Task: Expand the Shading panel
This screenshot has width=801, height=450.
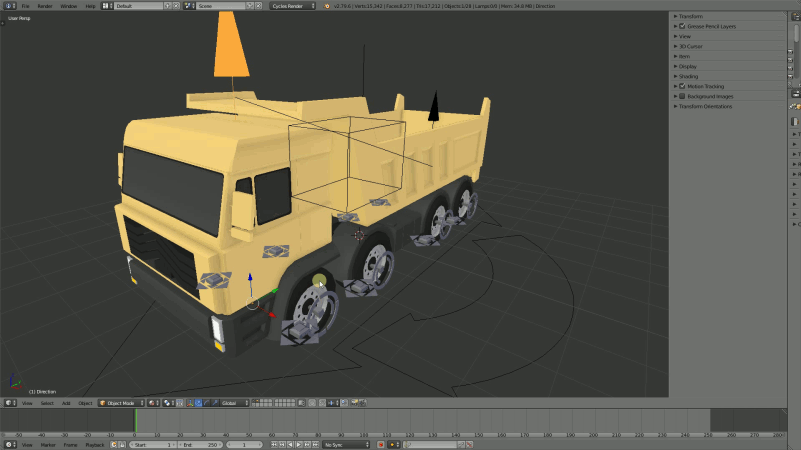Action: click(688, 76)
